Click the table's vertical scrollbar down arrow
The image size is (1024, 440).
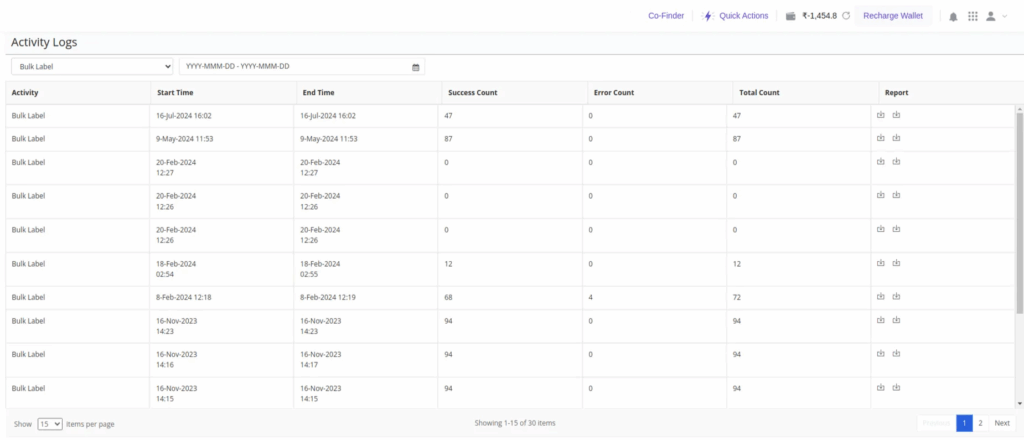(x=1019, y=403)
